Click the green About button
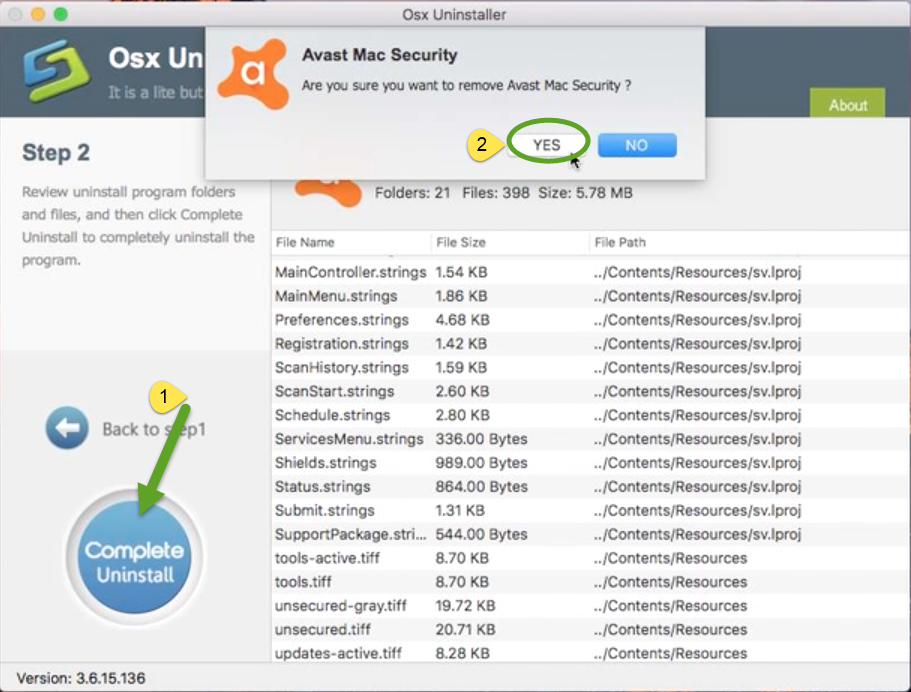911x692 pixels. (848, 104)
